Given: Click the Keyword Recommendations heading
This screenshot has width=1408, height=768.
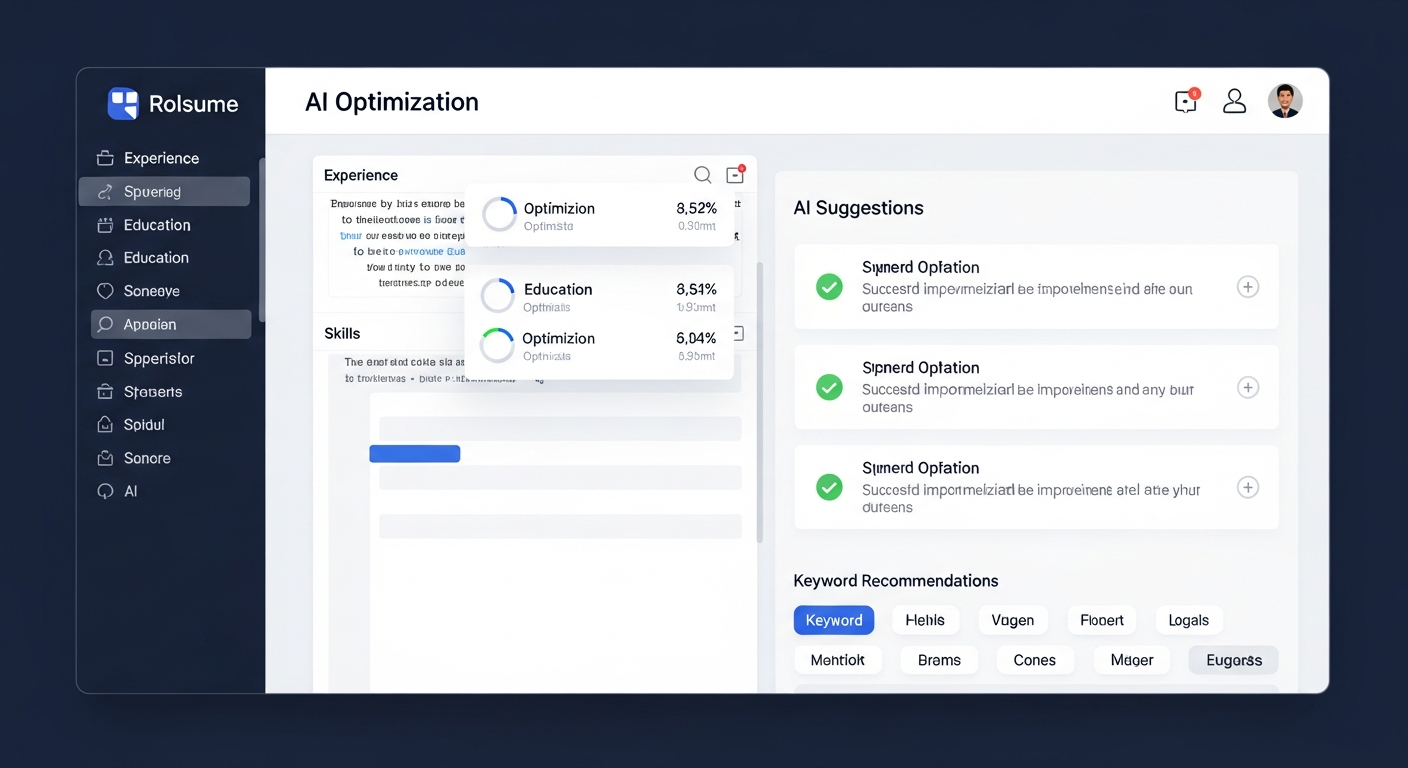Looking at the screenshot, I should 896,581.
